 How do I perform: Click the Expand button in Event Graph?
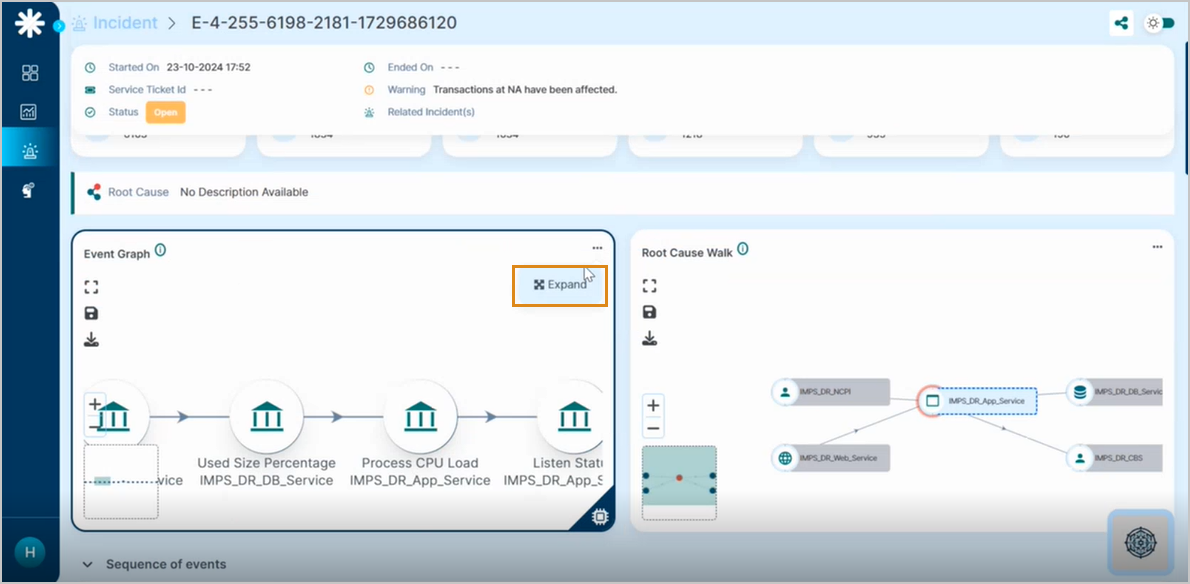tap(560, 284)
